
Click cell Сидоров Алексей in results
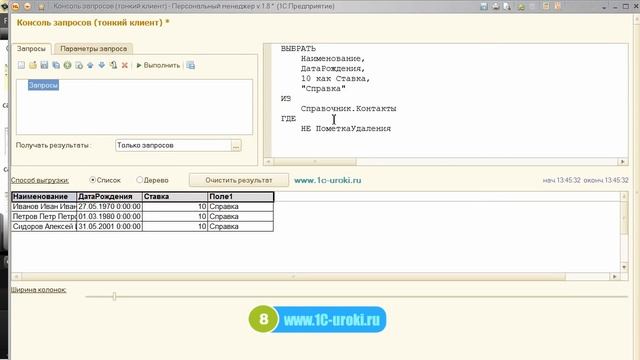tap(44, 226)
